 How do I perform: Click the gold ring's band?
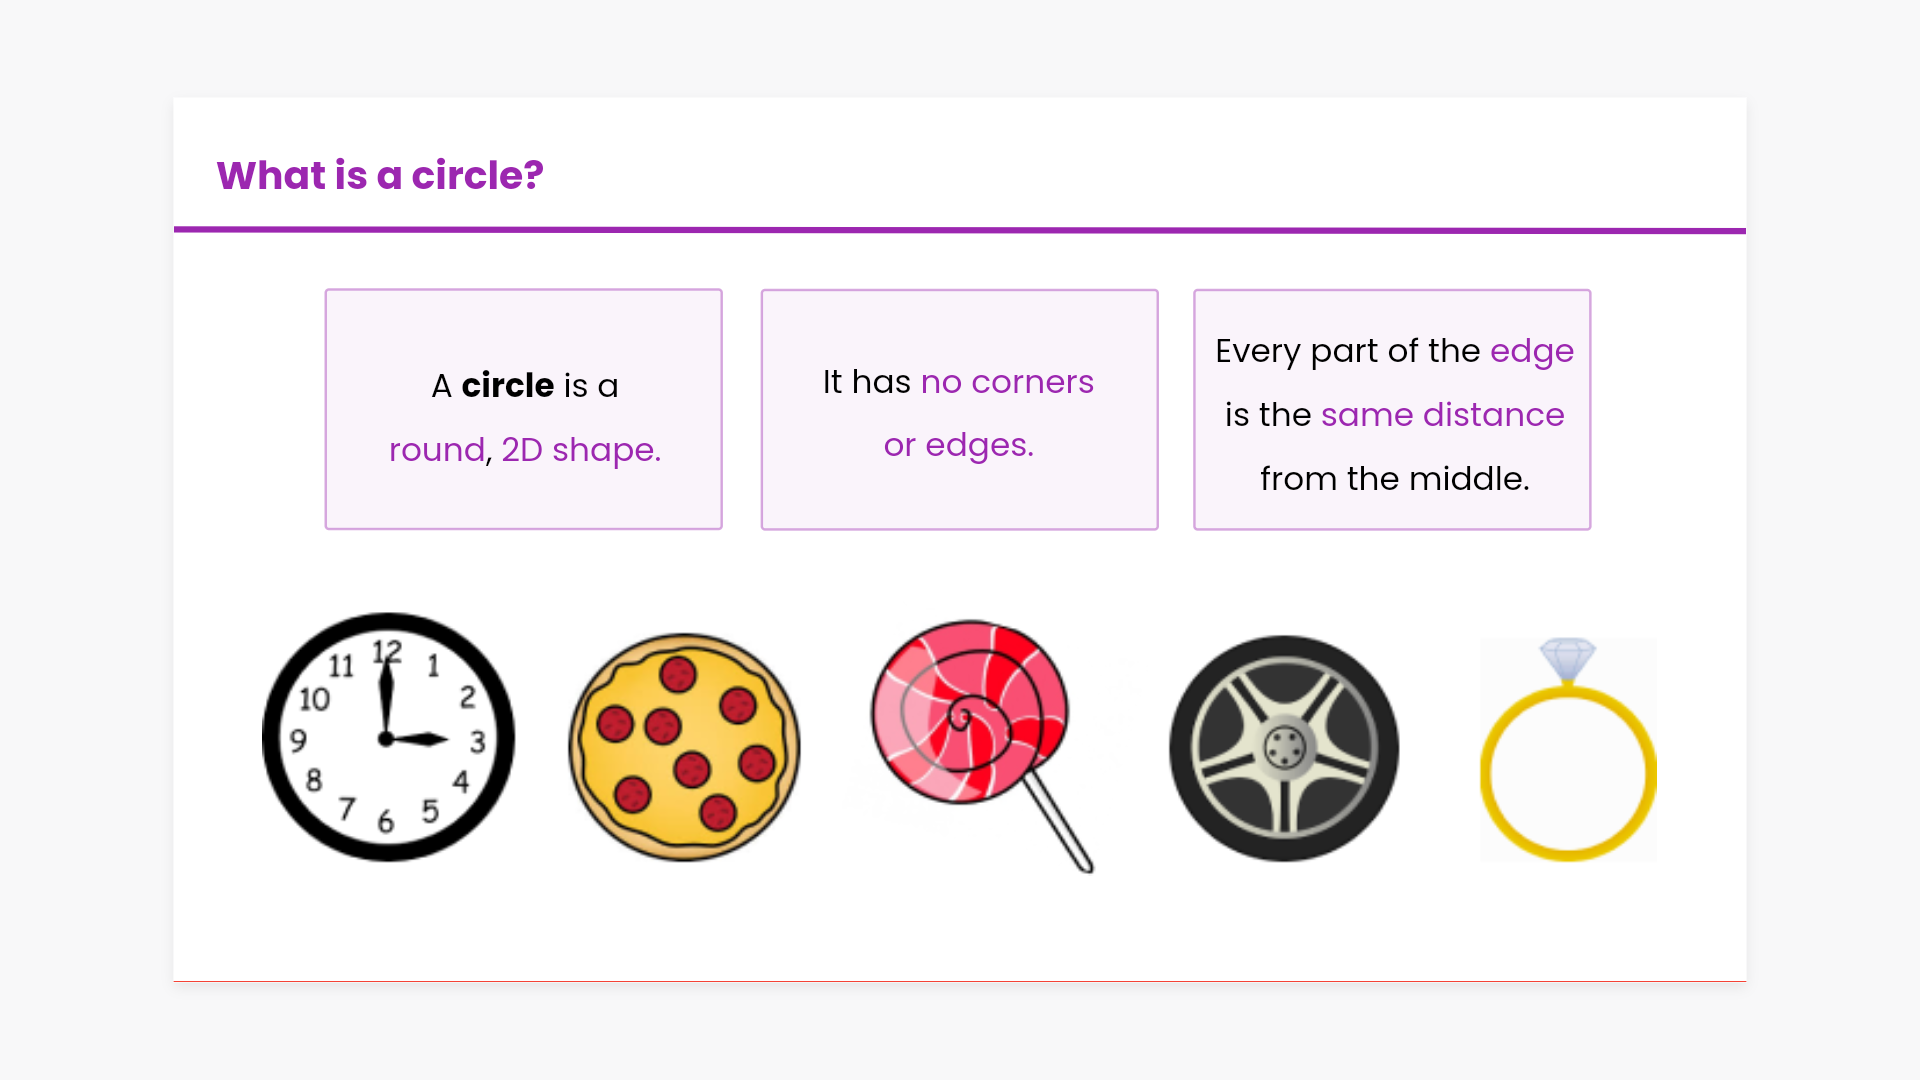(1490, 775)
